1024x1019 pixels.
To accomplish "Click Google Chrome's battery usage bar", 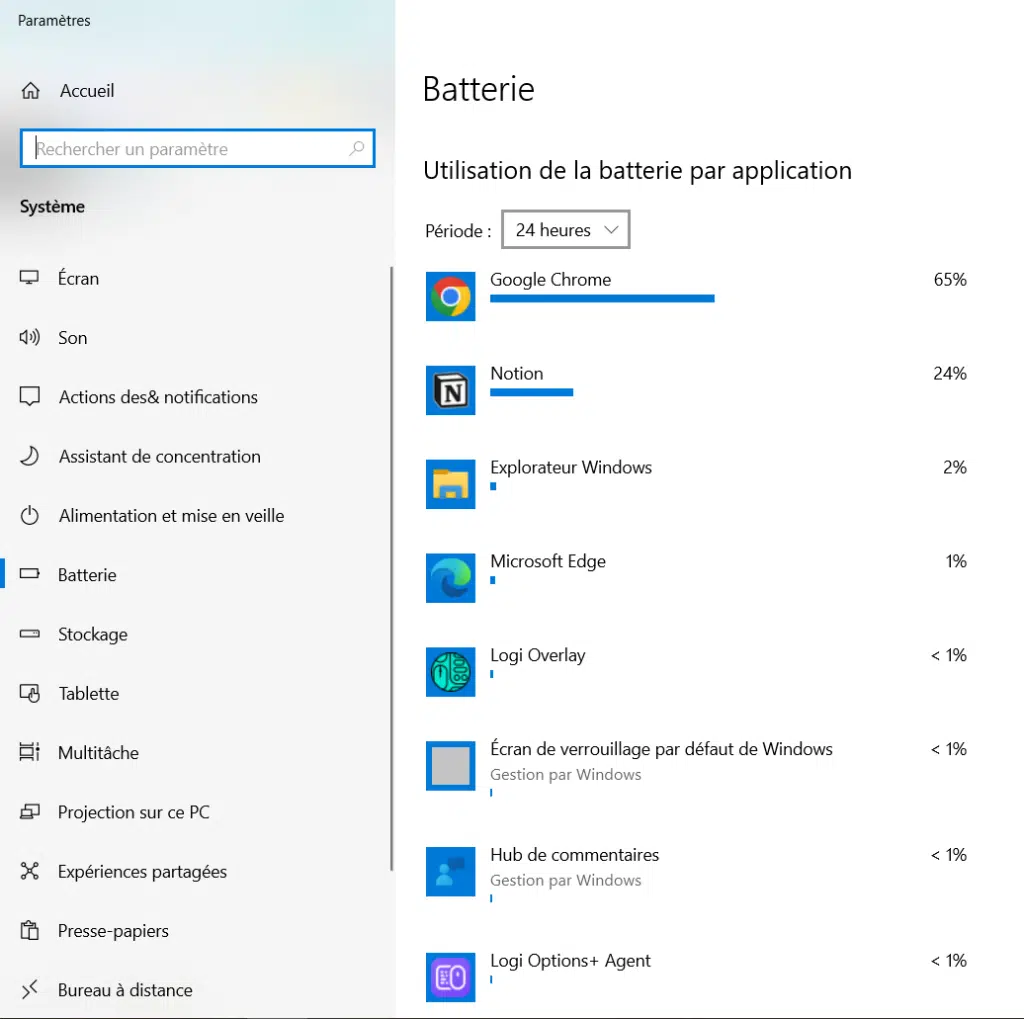I will click(602, 299).
